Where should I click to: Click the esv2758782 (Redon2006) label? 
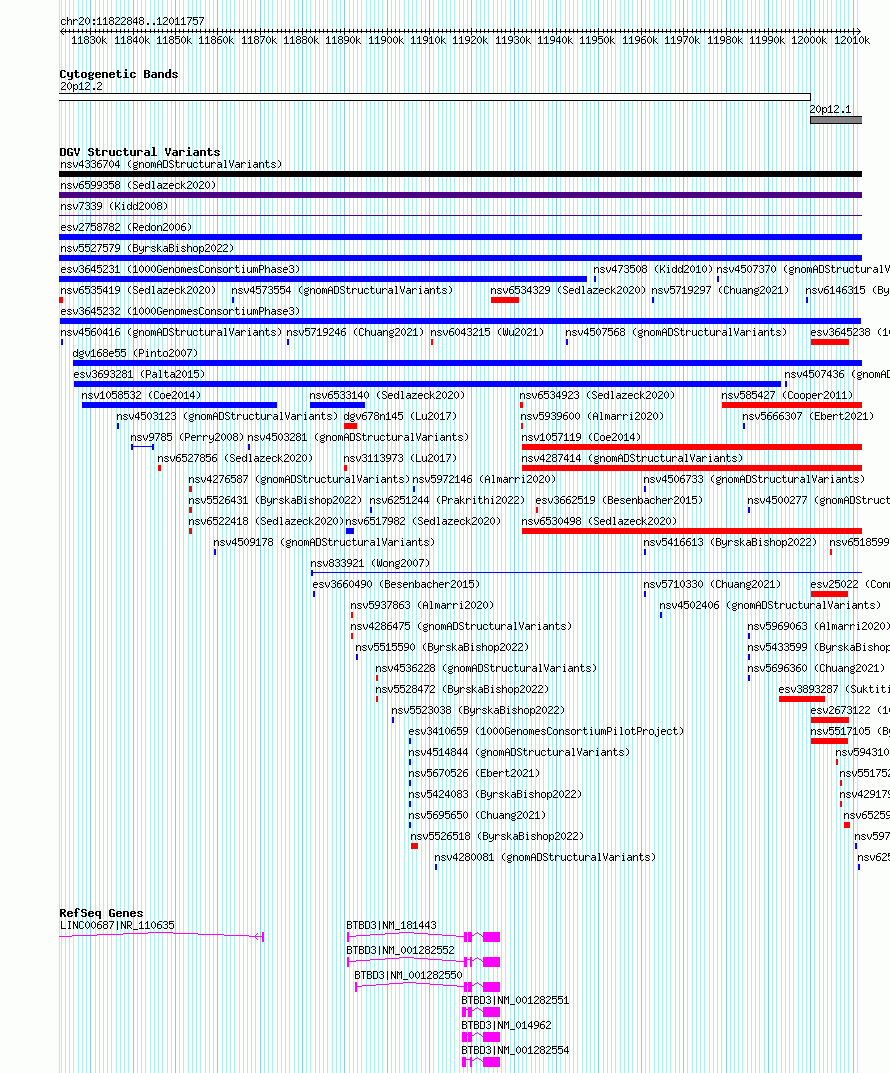pos(126,227)
